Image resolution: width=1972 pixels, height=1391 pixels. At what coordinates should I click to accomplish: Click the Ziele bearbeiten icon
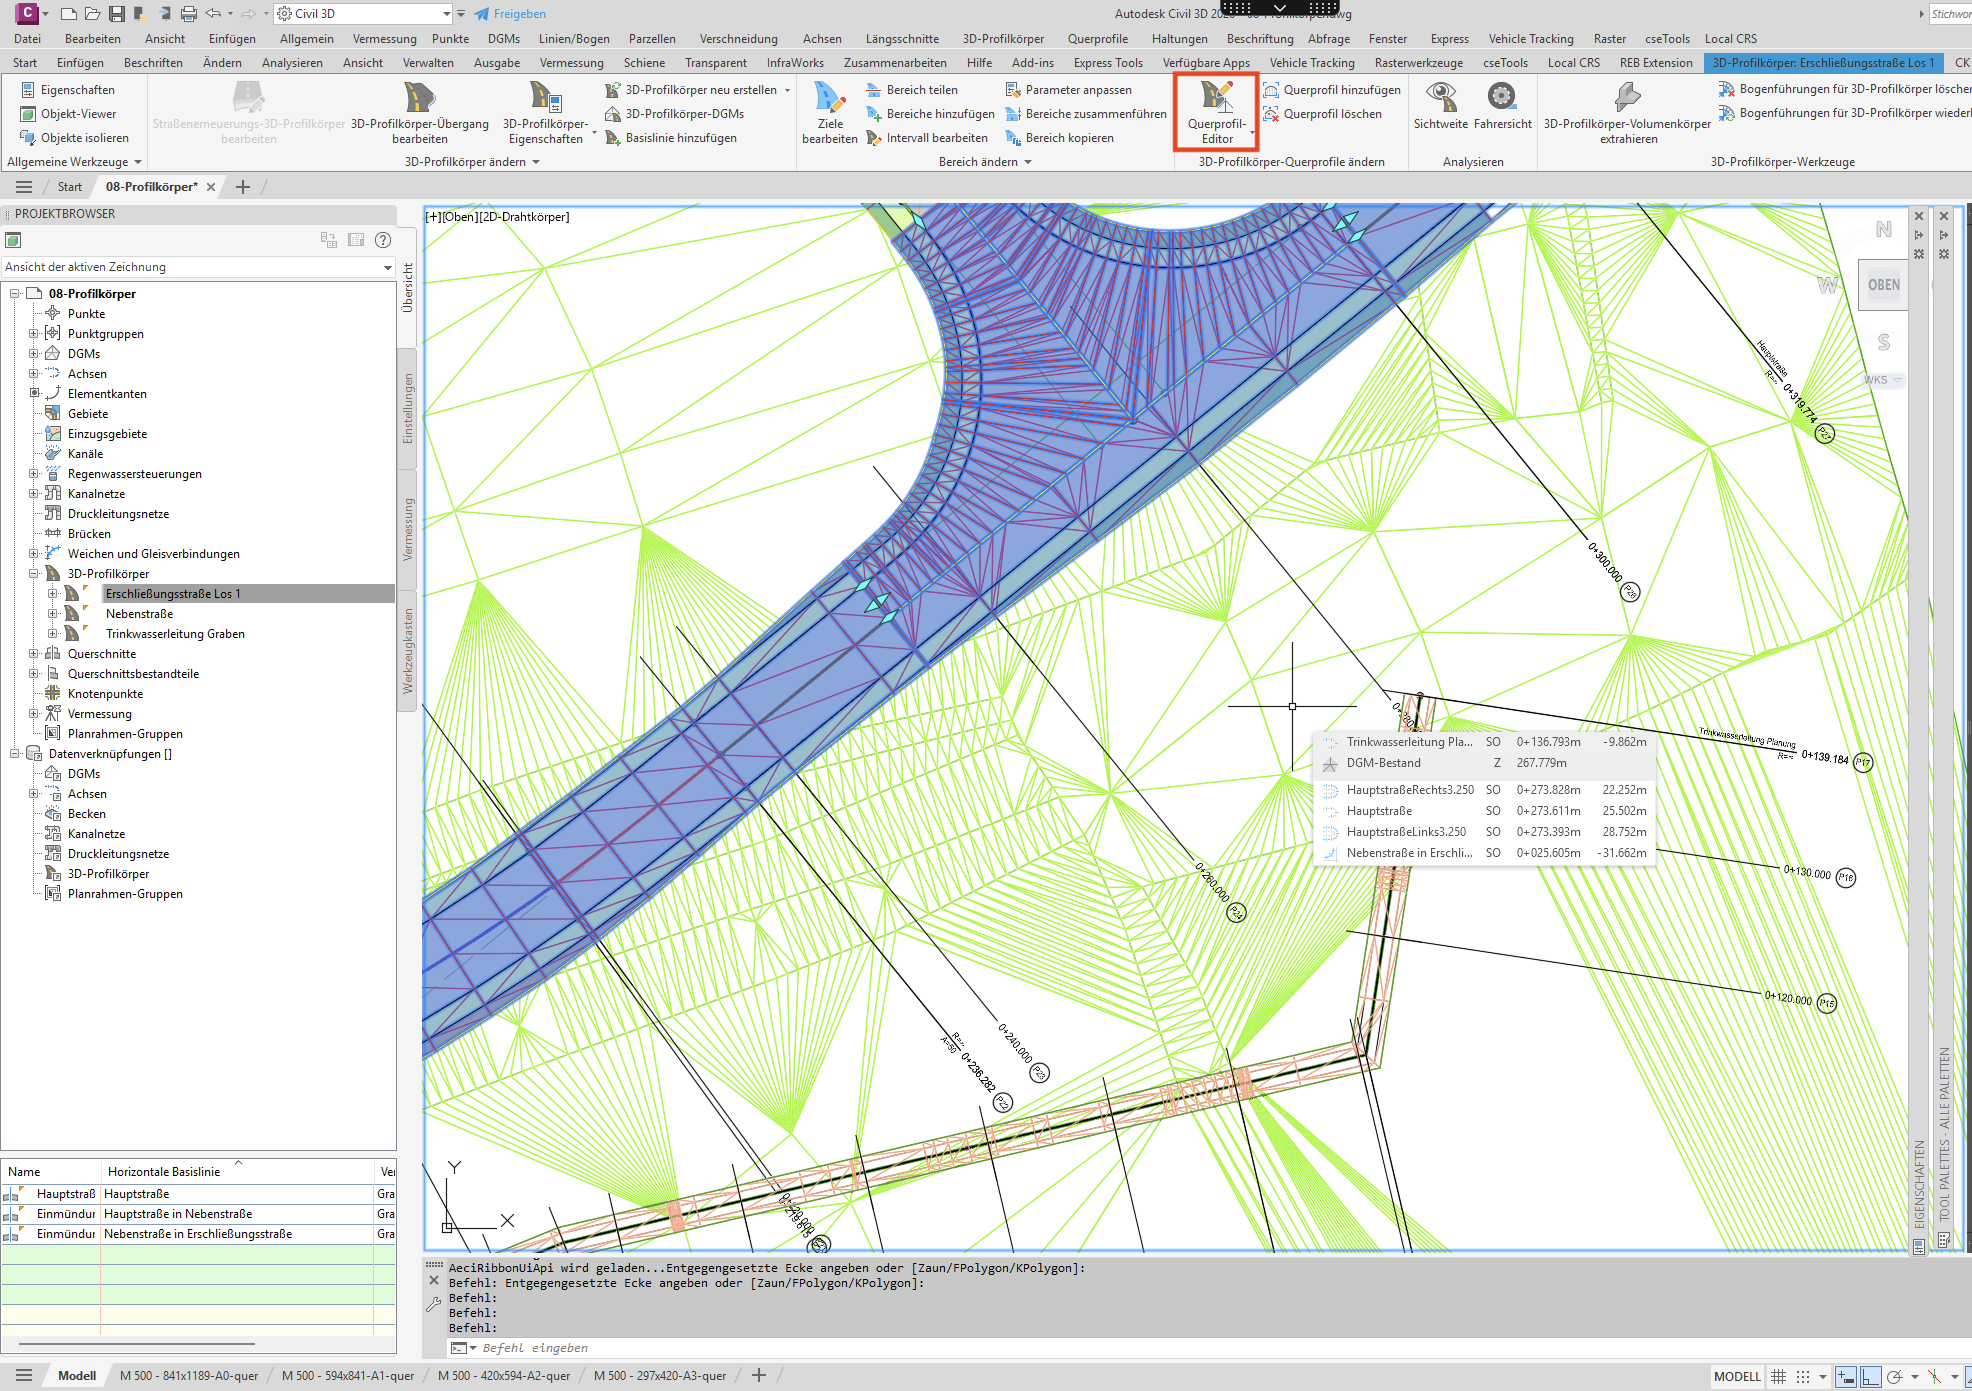pyautogui.click(x=829, y=97)
